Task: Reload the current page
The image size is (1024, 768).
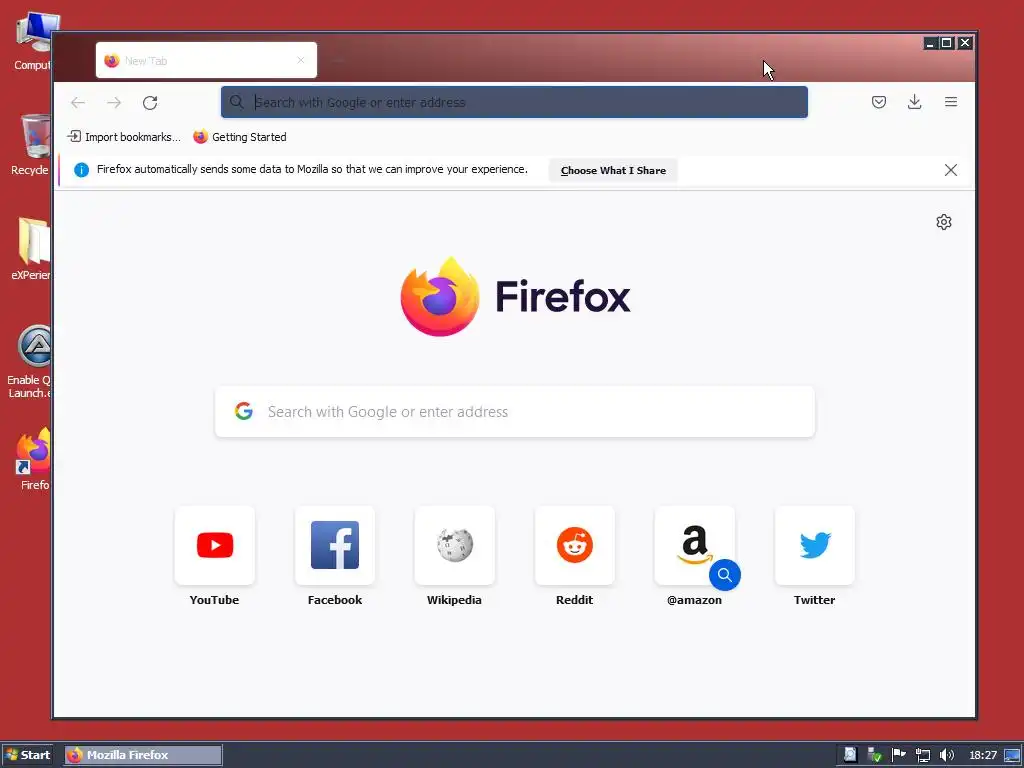Action: (150, 103)
